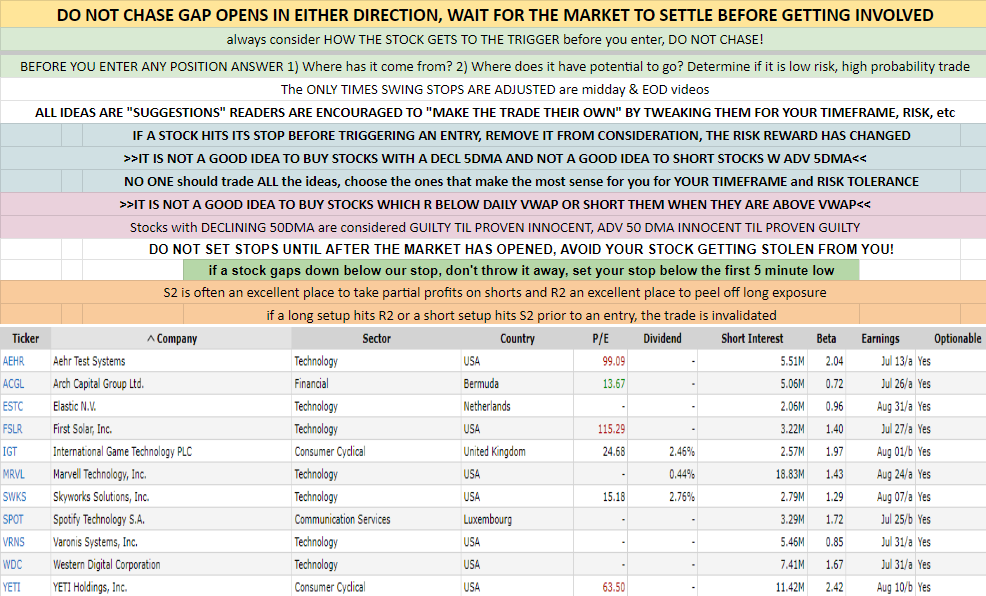Sort by the Short Interest column header
The height and width of the screenshot is (596, 986).
click(752, 338)
